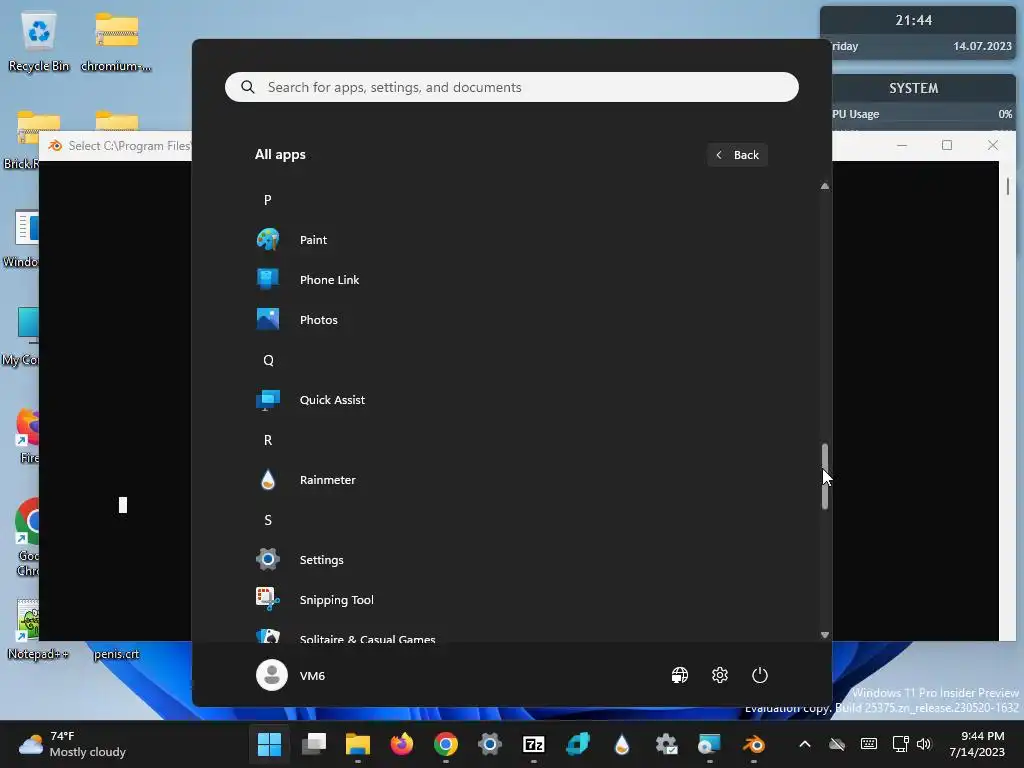Open File Explorer from the taskbar

[358, 744]
